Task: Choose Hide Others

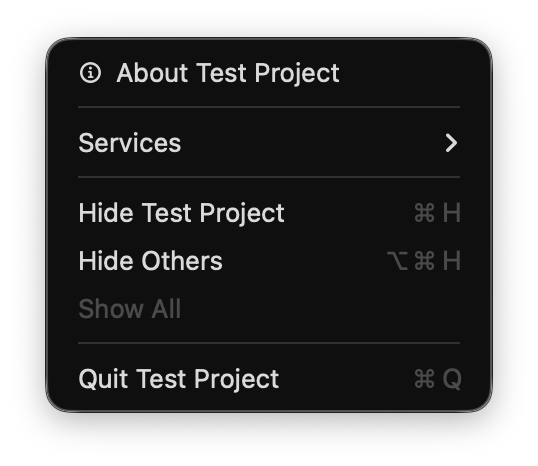Action: (269, 261)
